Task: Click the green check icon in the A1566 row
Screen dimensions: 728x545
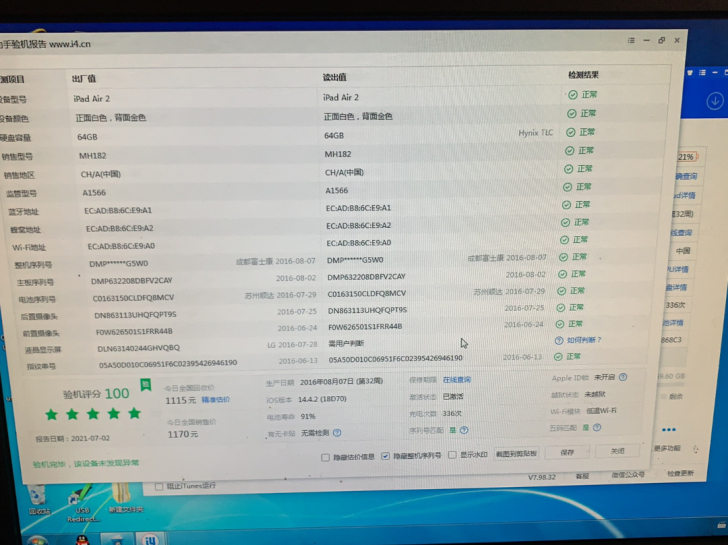Action: coord(567,187)
